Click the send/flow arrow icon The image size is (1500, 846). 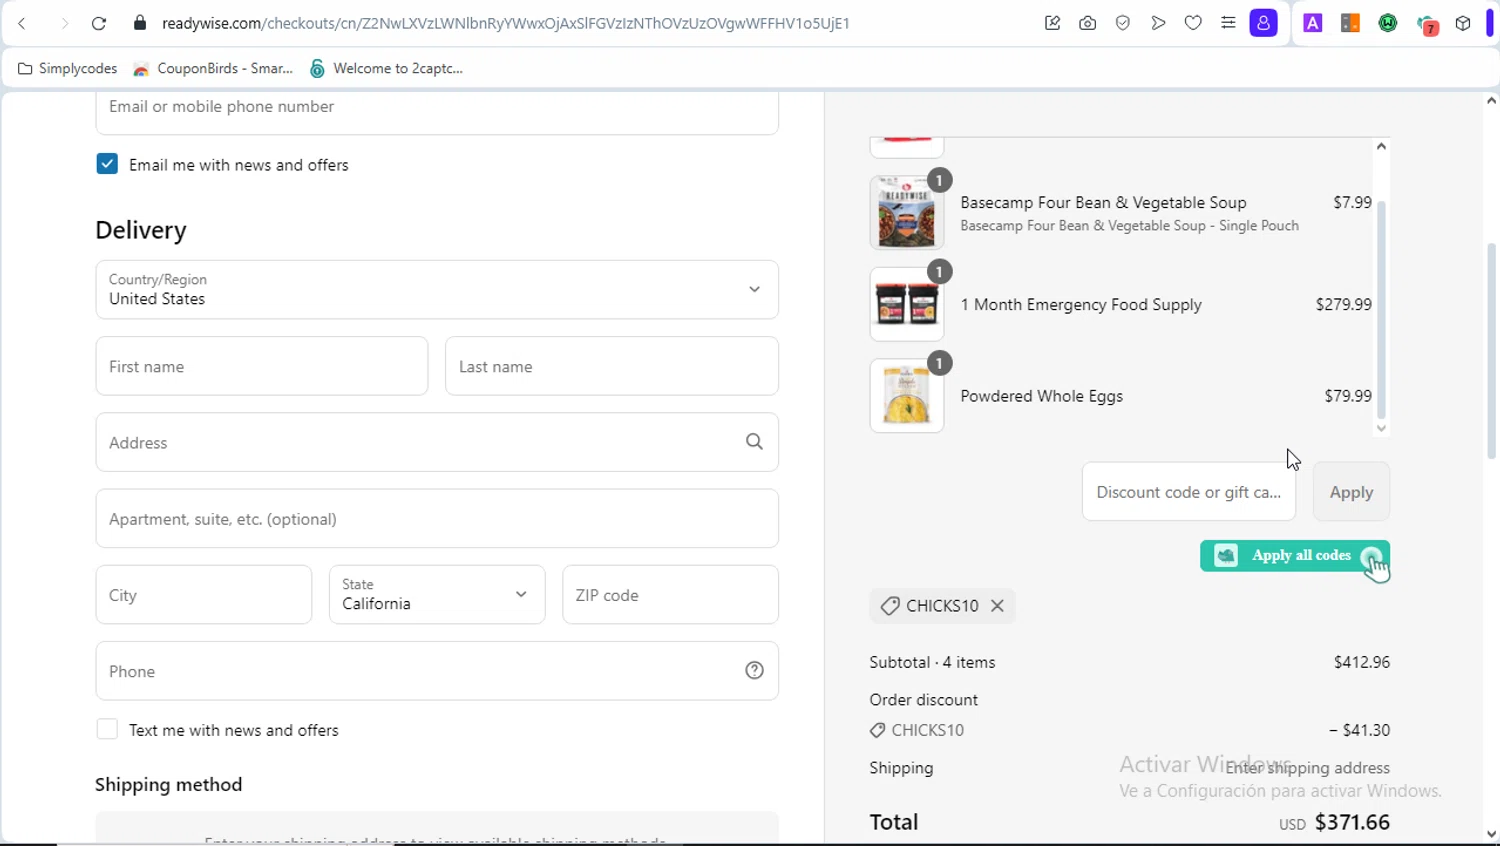(1158, 23)
